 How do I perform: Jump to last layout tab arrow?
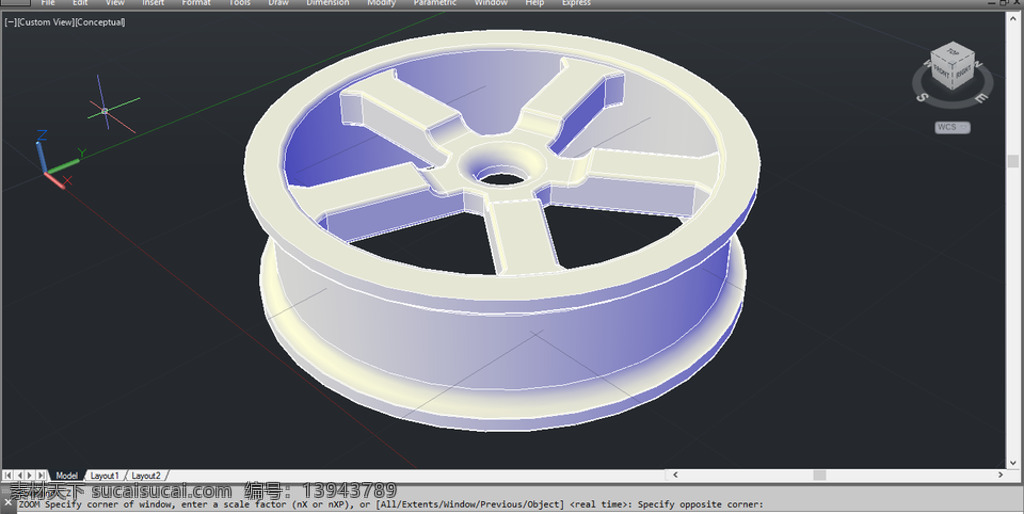41,475
